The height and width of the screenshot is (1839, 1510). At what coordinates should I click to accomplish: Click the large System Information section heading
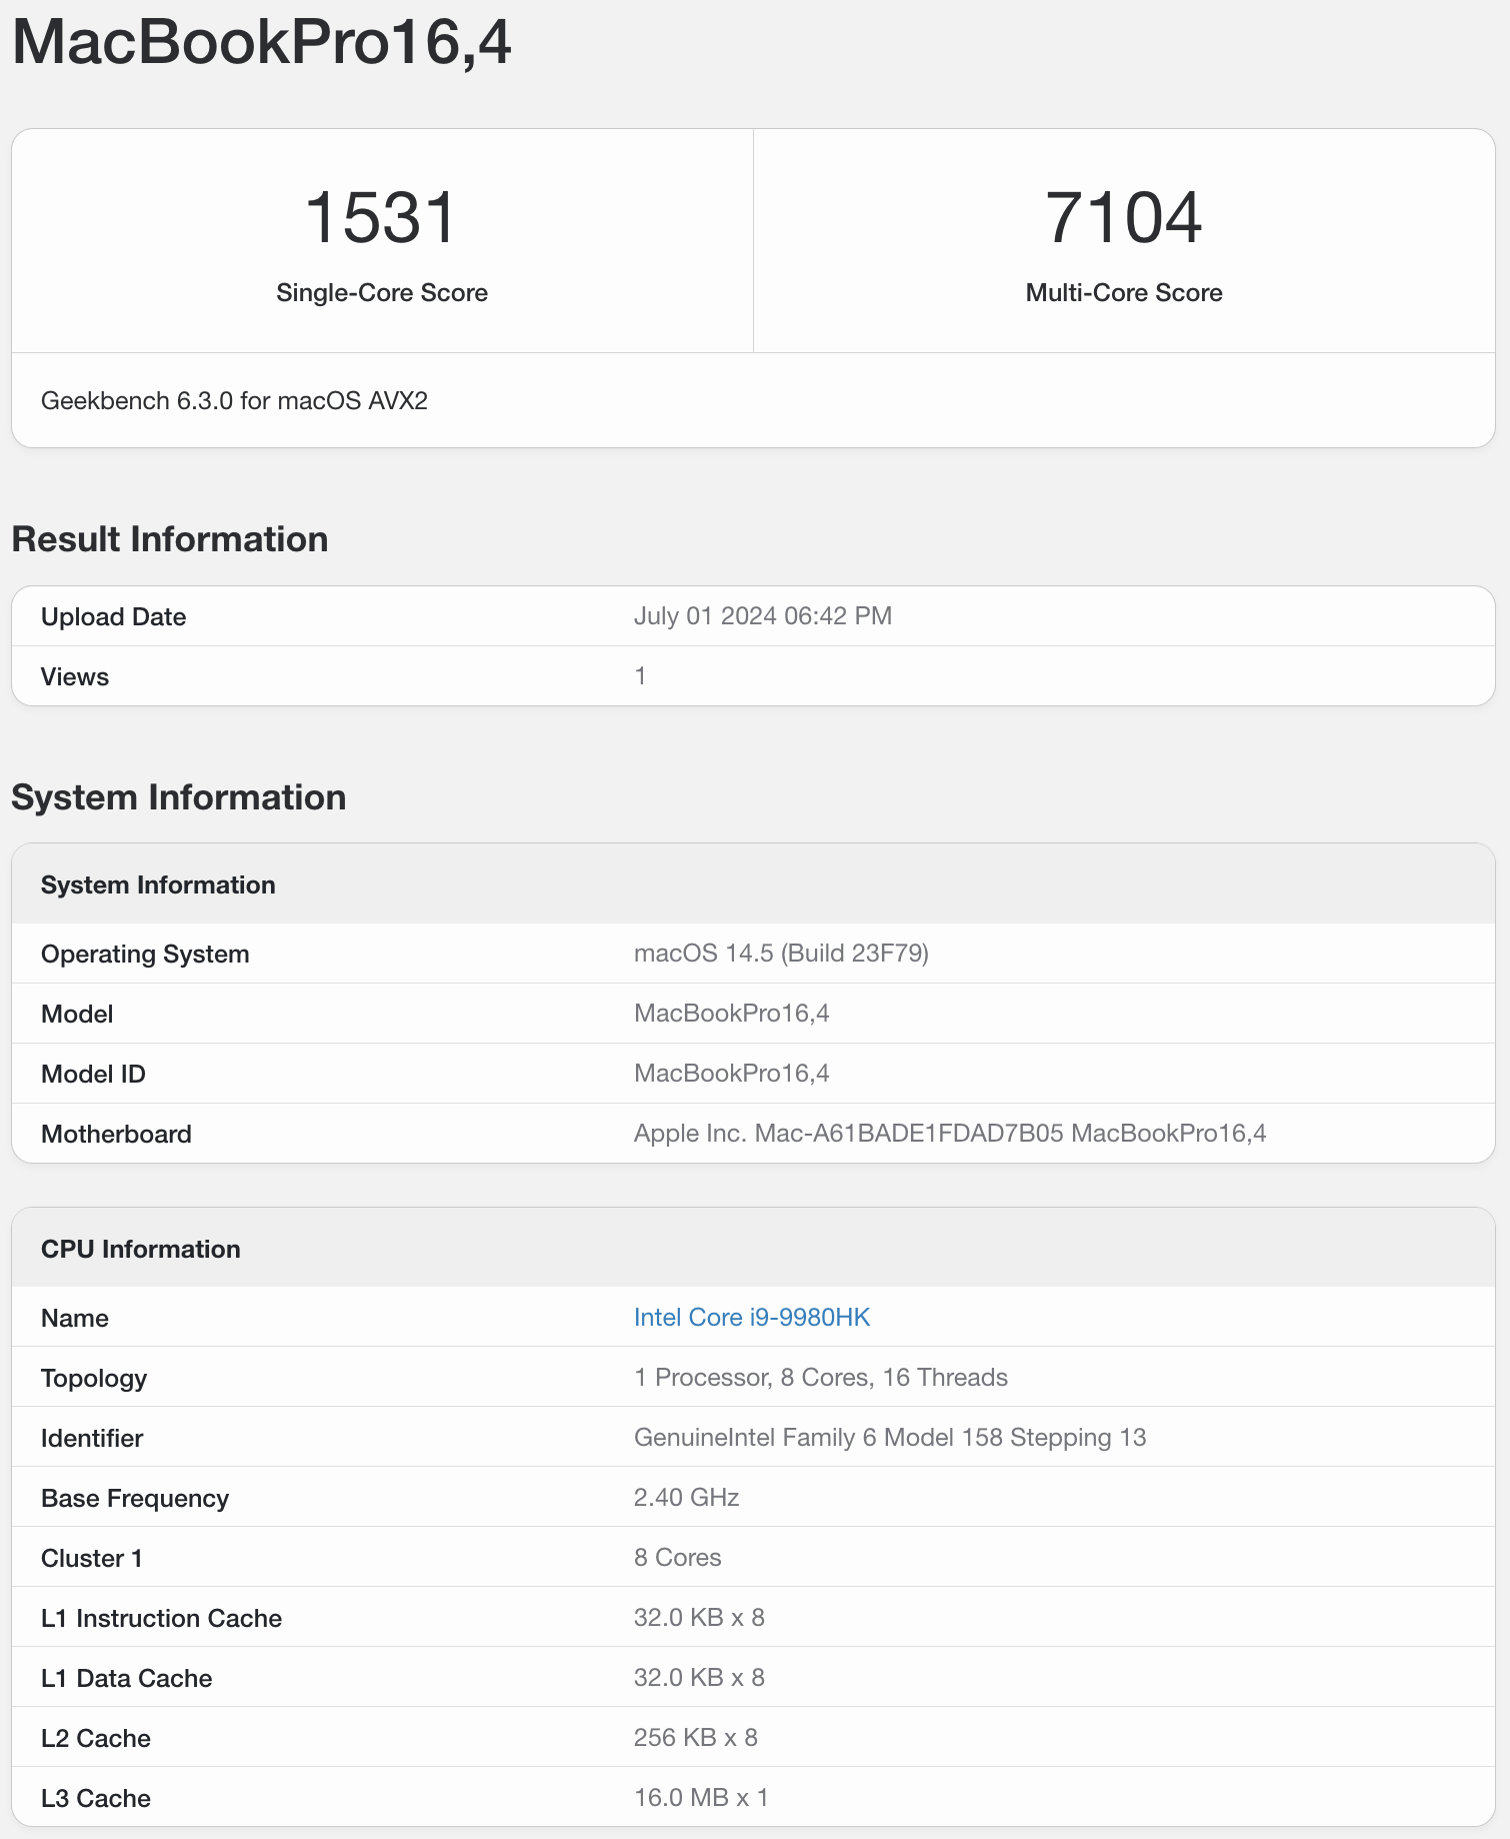pyautogui.click(x=179, y=797)
